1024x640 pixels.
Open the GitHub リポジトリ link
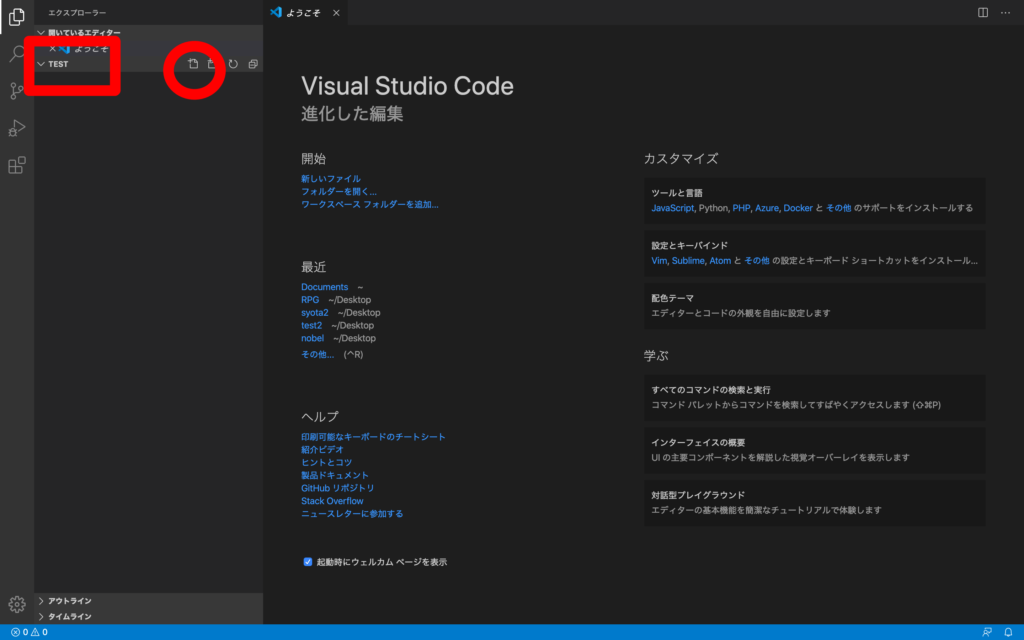[338, 488]
